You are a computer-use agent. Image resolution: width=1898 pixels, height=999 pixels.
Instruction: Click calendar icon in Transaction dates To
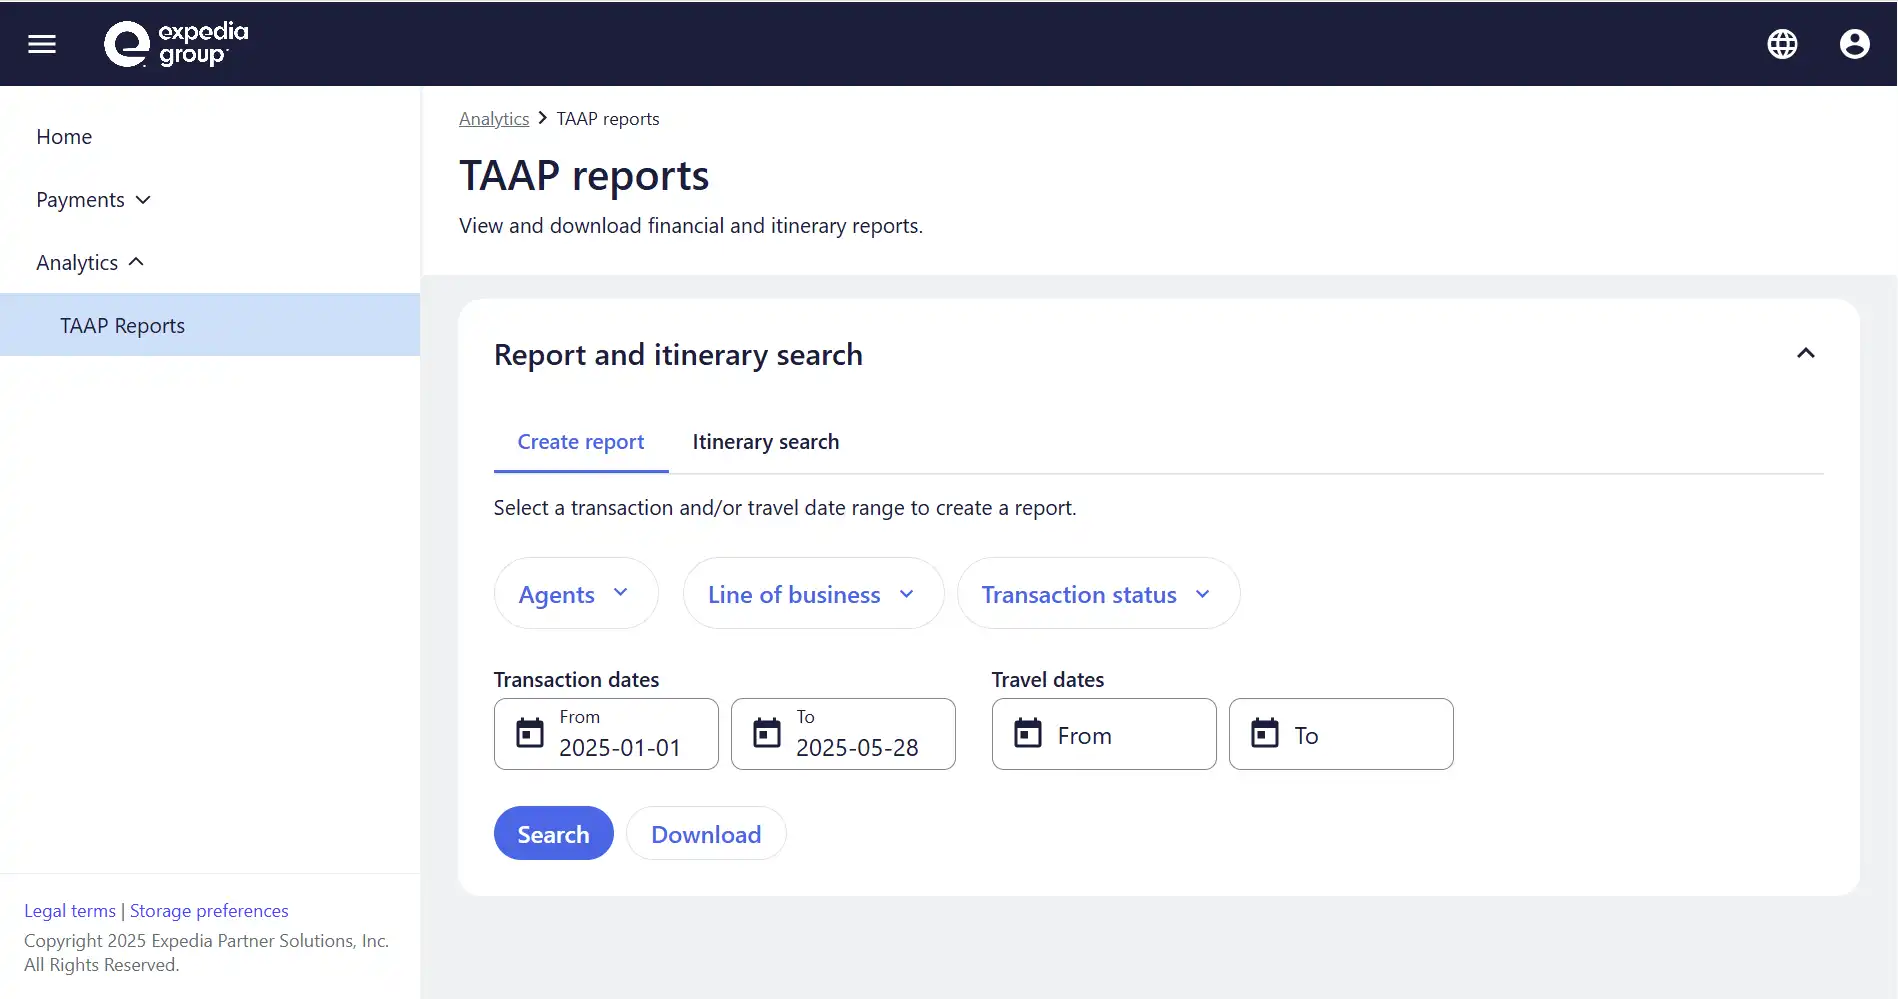tap(767, 733)
